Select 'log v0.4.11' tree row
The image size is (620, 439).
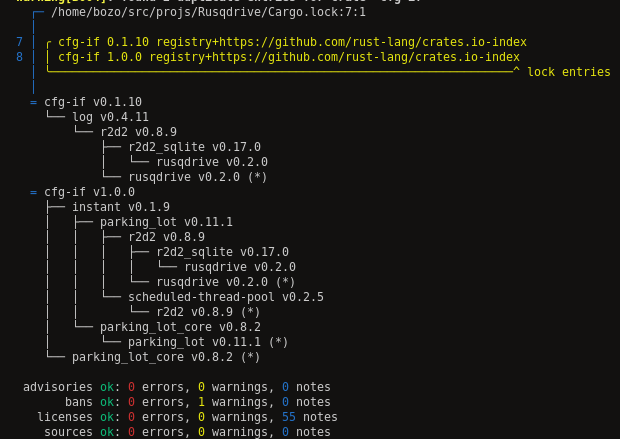tap(110, 117)
